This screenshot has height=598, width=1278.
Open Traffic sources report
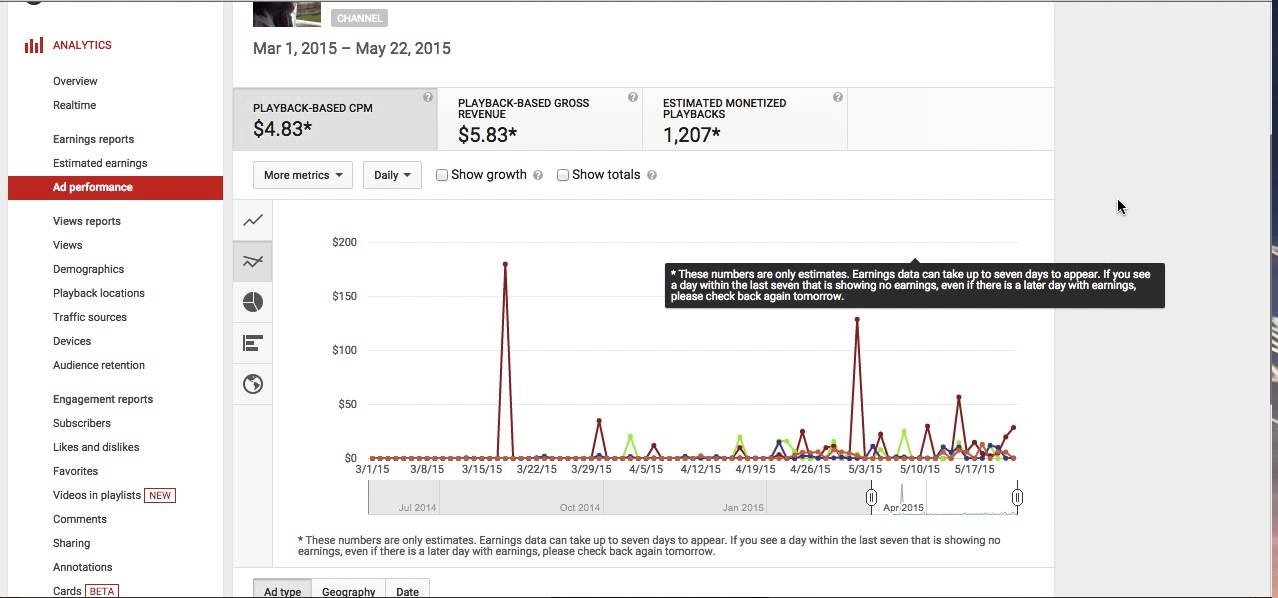tap(90, 317)
